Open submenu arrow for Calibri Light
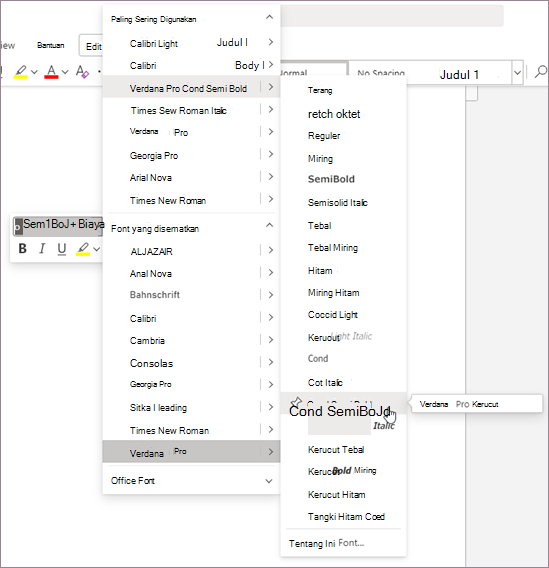The height and width of the screenshot is (568, 549). click(x=271, y=42)
